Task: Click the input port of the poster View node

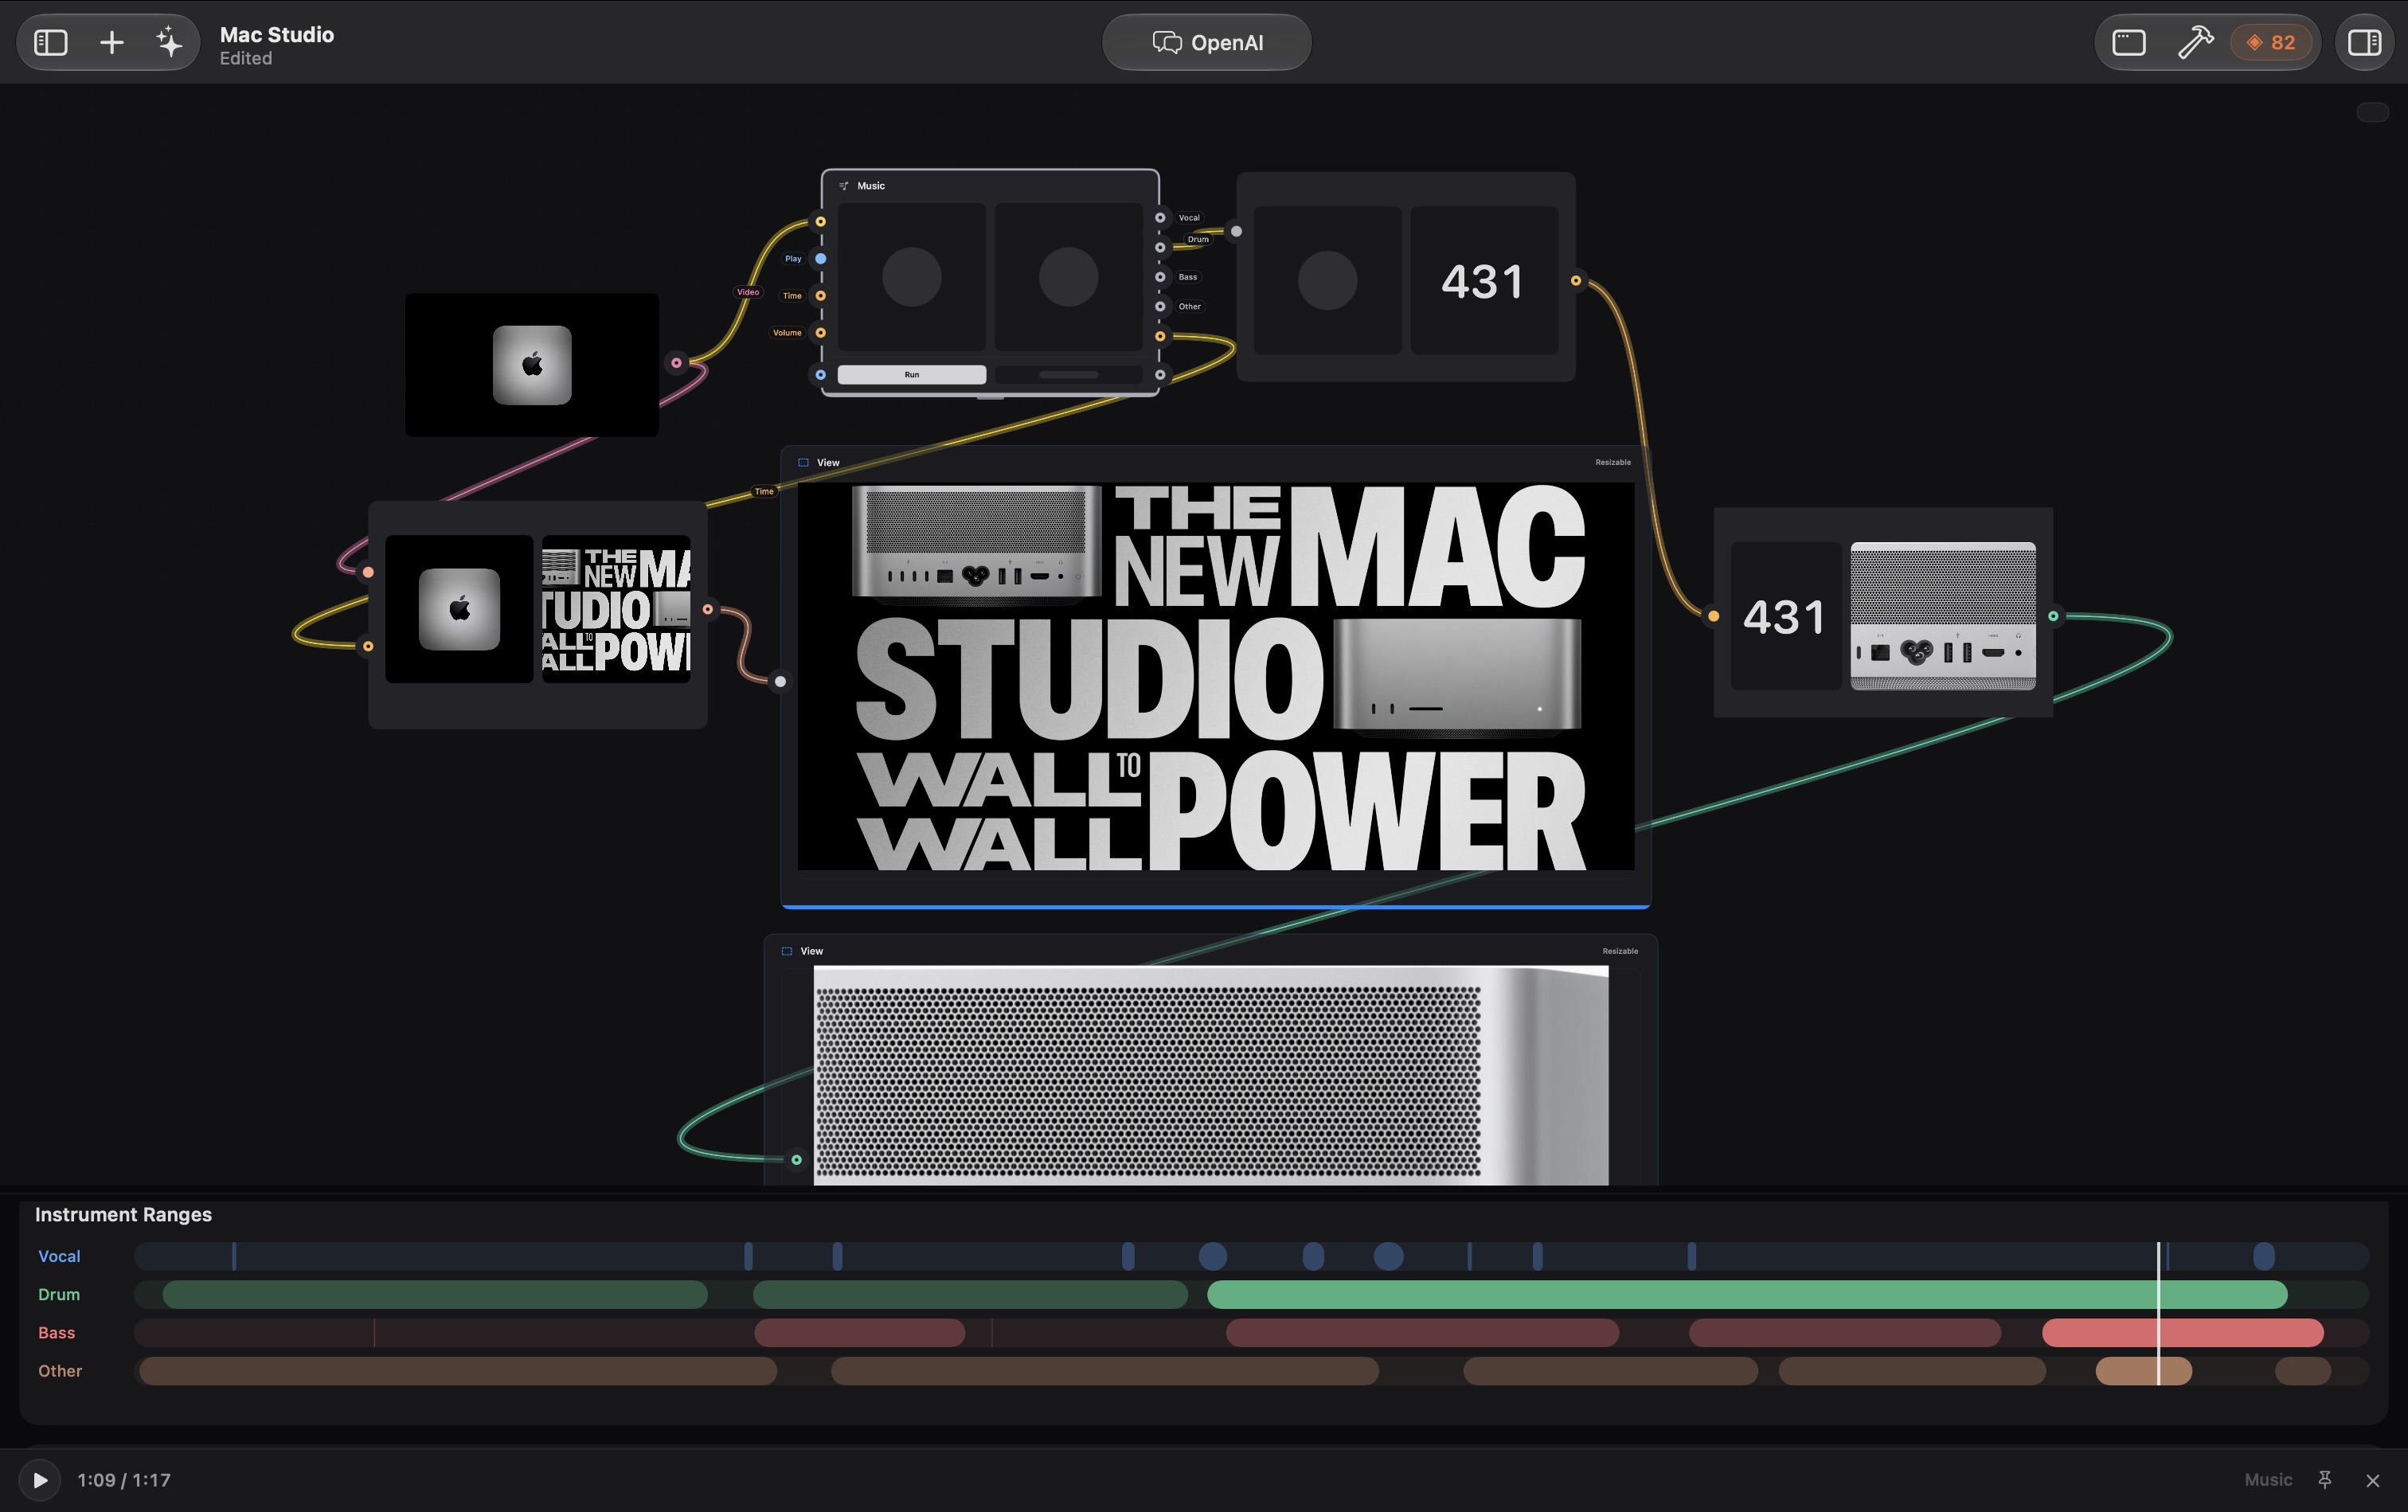Action: [x=780, y=682]
